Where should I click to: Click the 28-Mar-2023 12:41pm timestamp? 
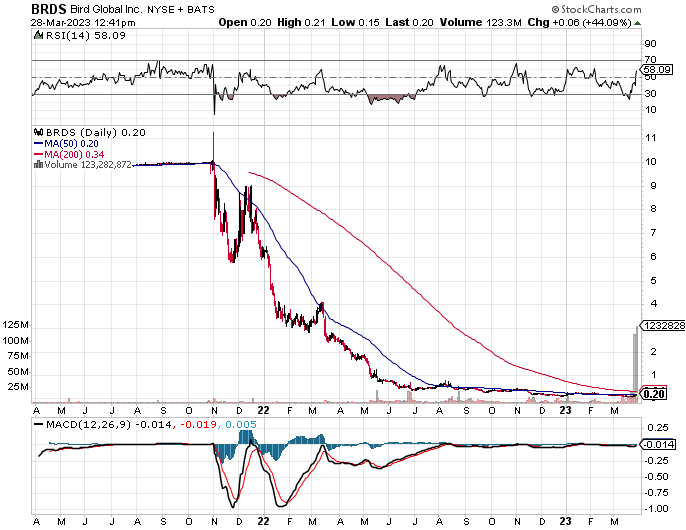(83, 22)
